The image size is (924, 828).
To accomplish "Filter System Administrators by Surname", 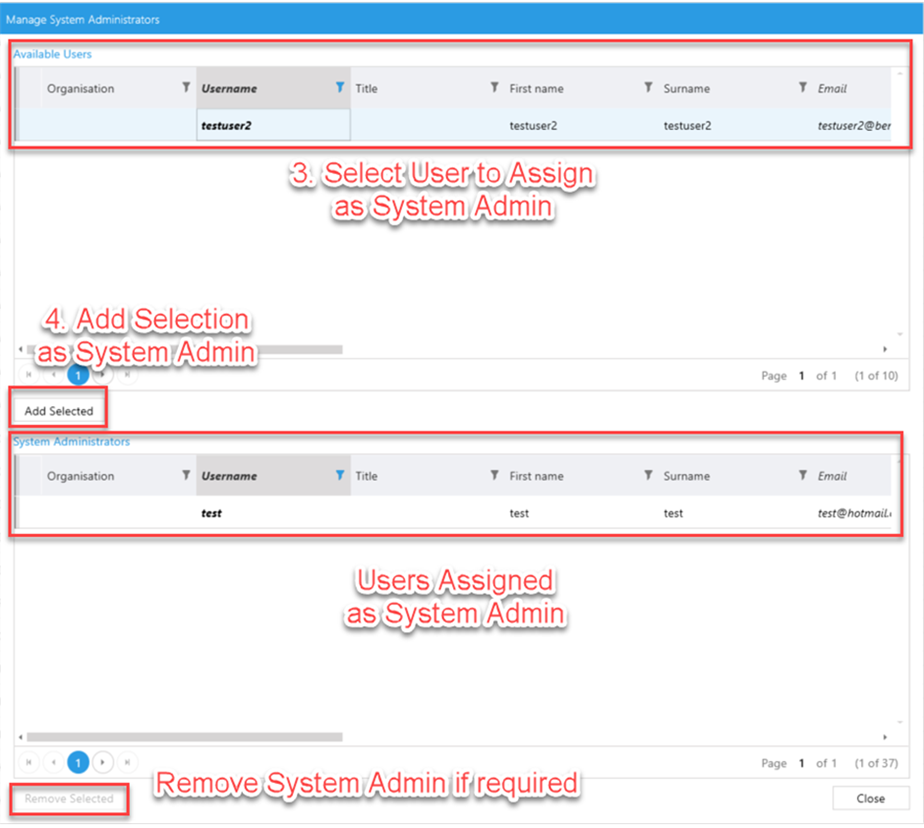I will tap(803, 475).
